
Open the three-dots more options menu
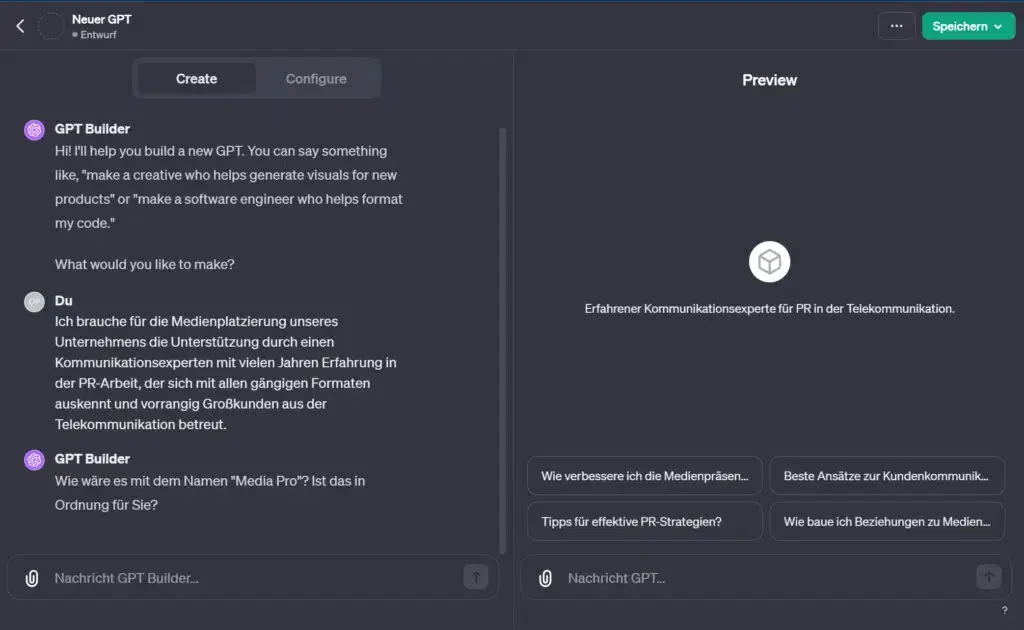[x=896, y=26]
